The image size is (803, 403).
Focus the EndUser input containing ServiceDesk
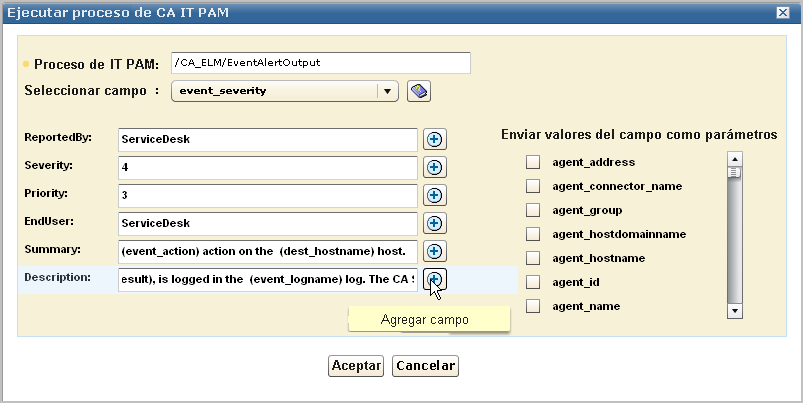click(x=268, y=223)
